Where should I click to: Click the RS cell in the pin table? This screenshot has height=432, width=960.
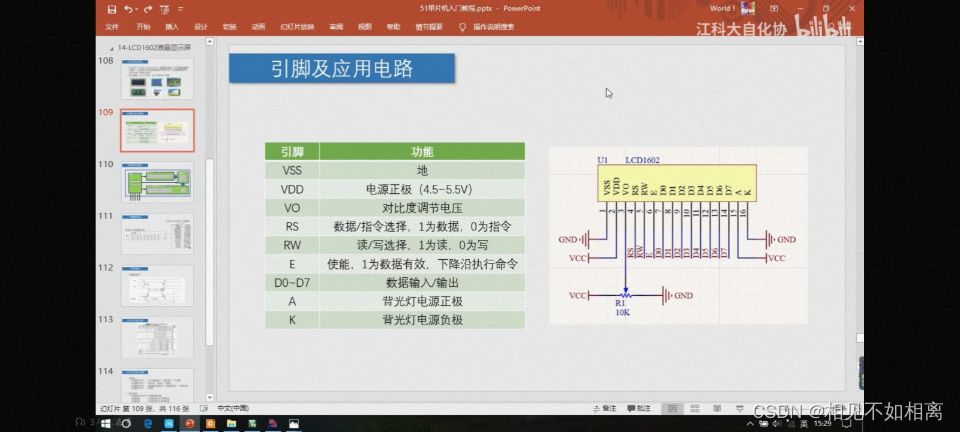(292, 226)
